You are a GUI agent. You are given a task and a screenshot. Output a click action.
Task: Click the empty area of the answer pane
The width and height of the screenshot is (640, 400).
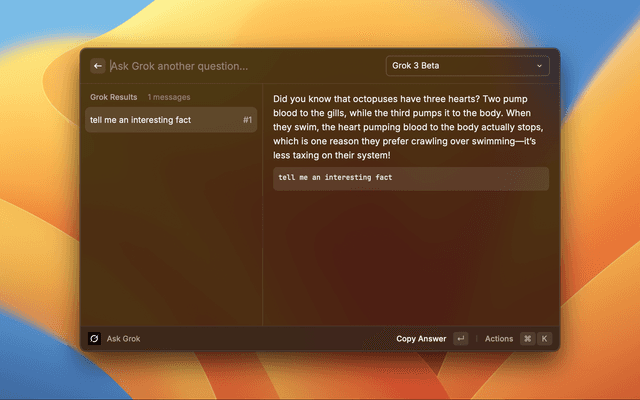(410, 260)
